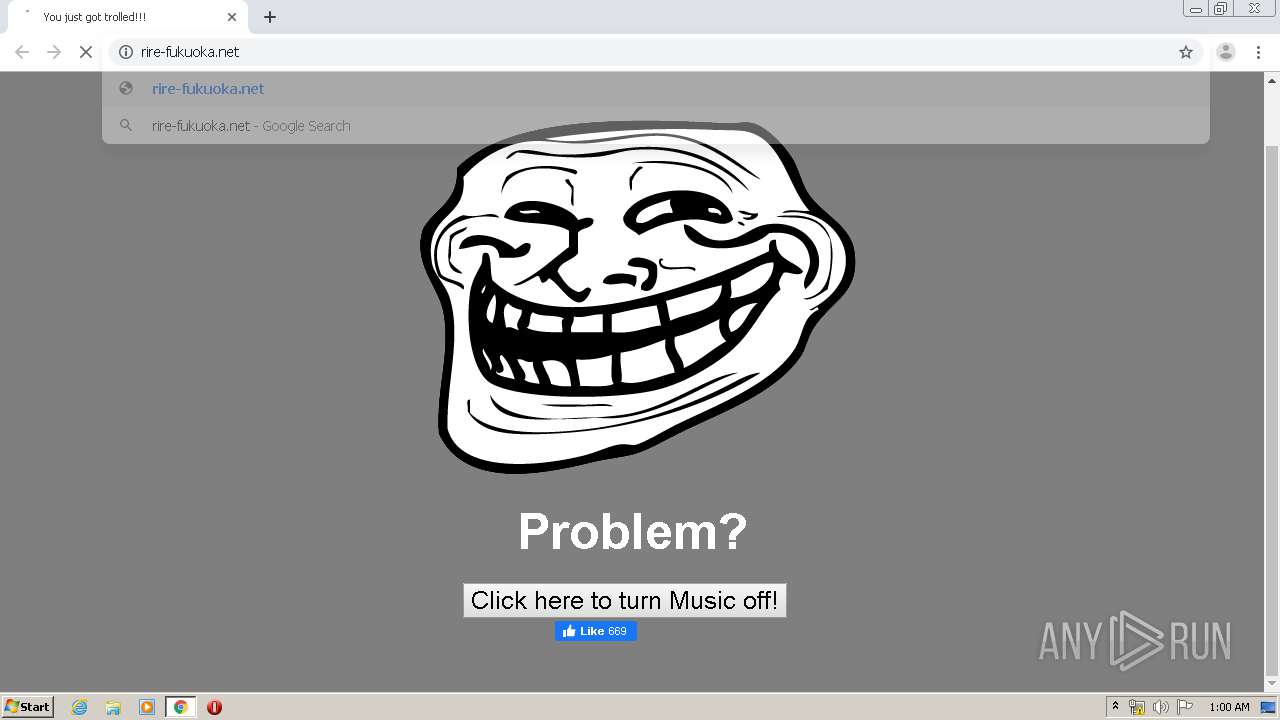Click the troll face image
This screenshot has height=720, width=1280.
(637, 297)
